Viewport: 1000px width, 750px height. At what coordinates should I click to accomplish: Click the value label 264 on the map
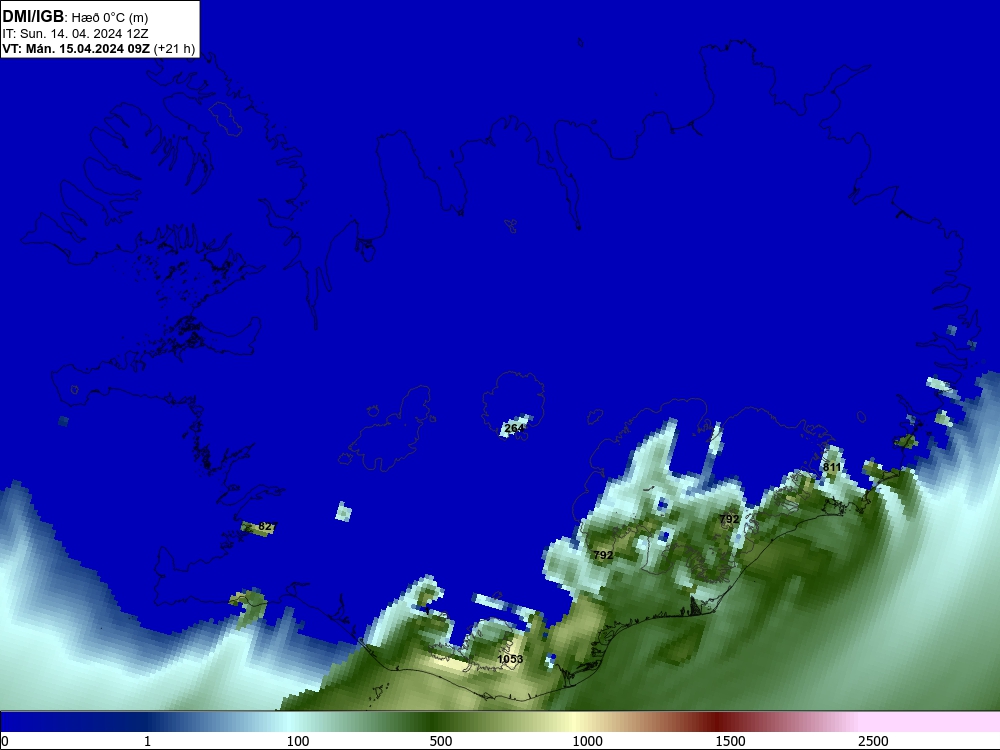click(514, 428)
